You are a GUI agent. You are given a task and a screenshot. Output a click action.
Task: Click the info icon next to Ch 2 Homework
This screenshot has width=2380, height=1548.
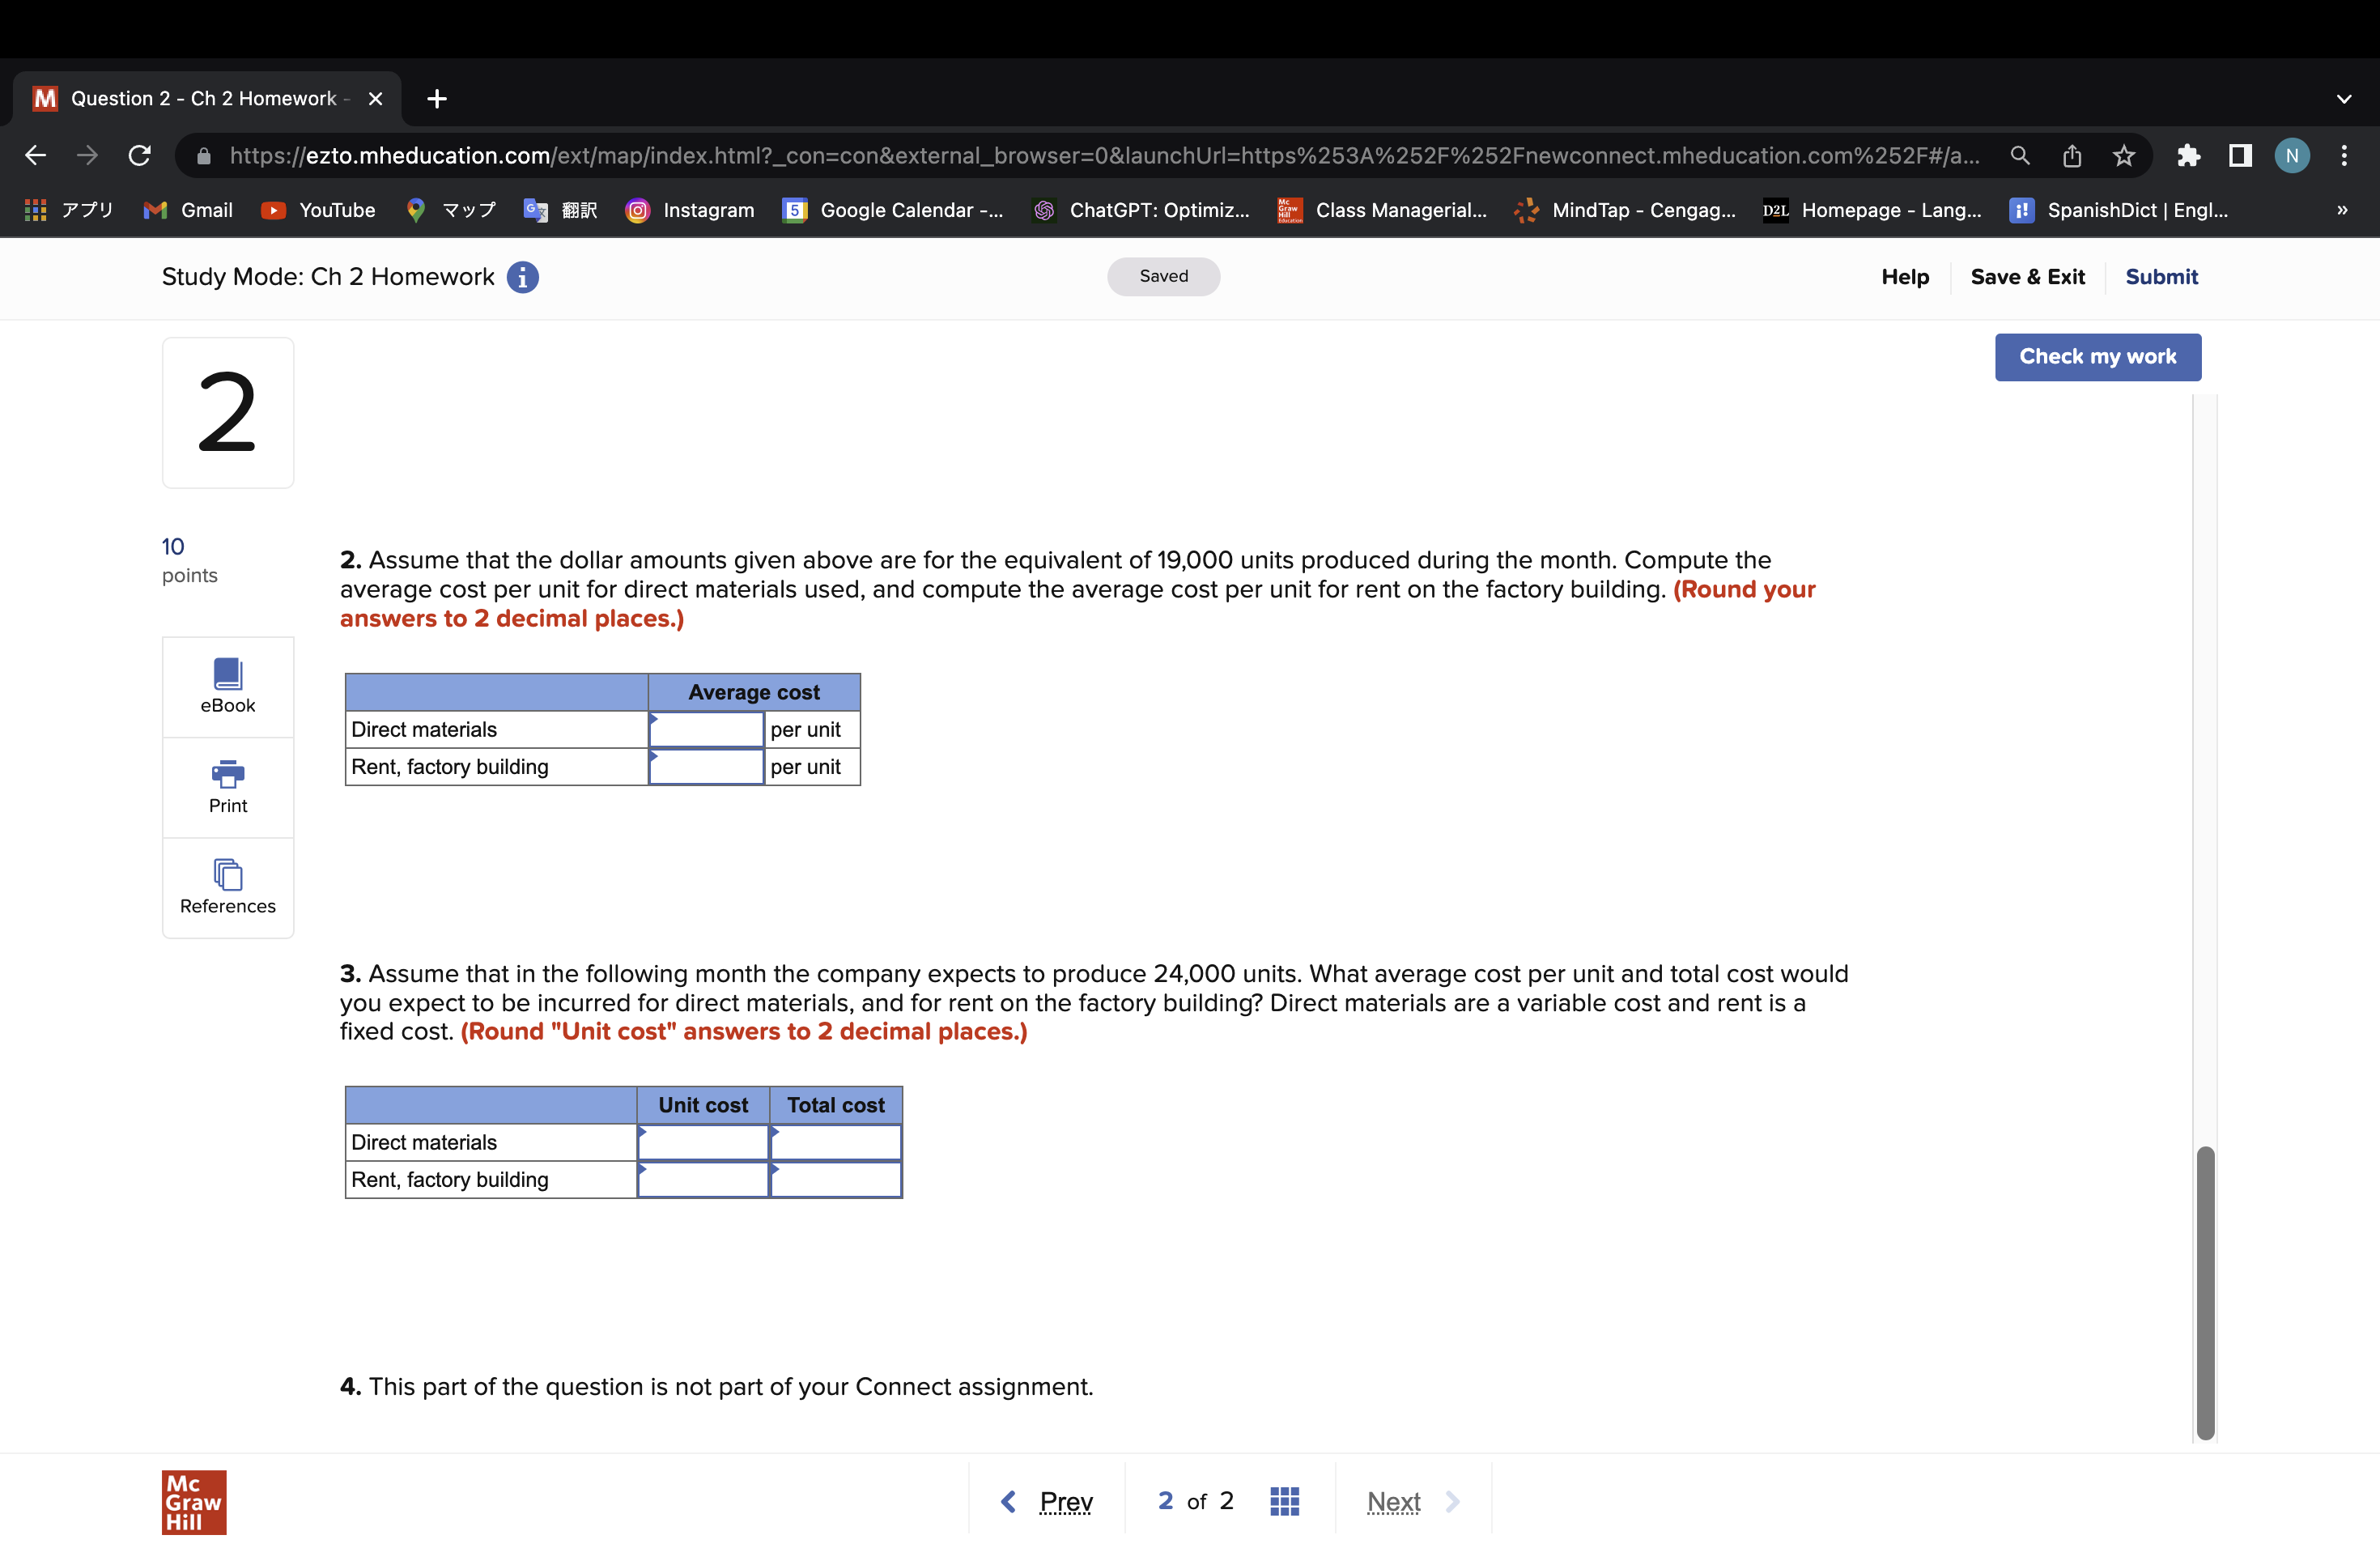(523, 277)
